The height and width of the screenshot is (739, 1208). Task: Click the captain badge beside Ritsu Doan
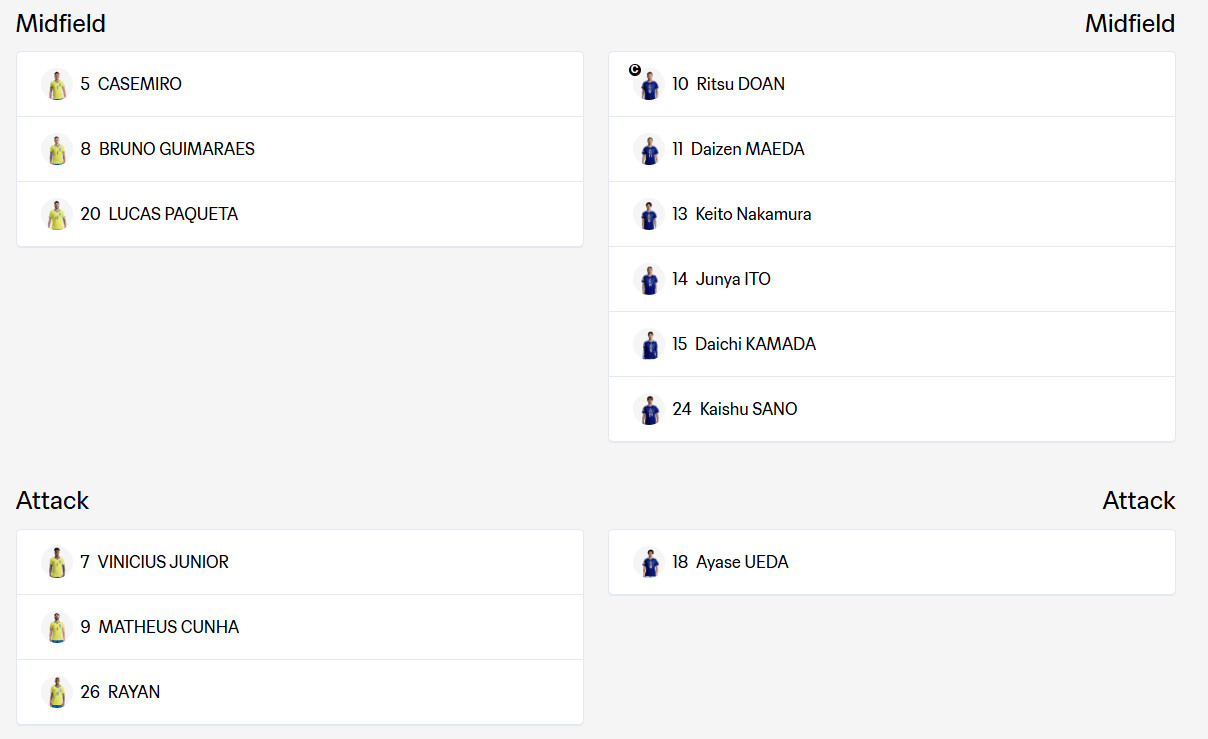pyautogui.click(x=635, y=69)
